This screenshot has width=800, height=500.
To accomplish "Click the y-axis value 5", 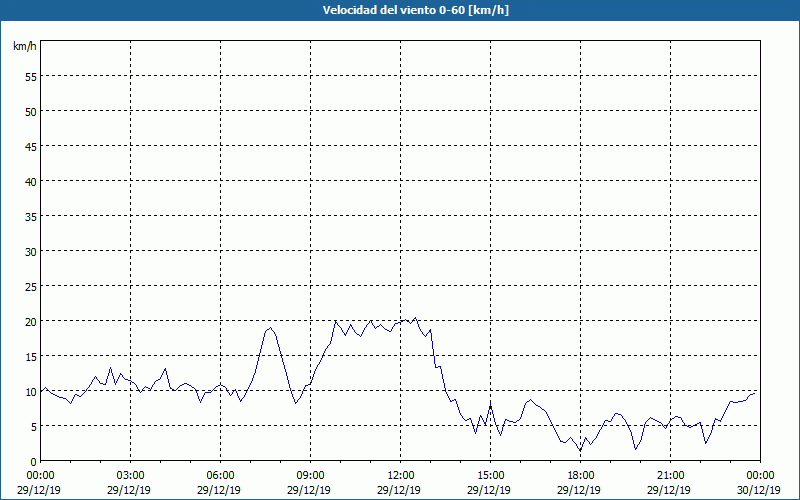I will click(34, 427).
